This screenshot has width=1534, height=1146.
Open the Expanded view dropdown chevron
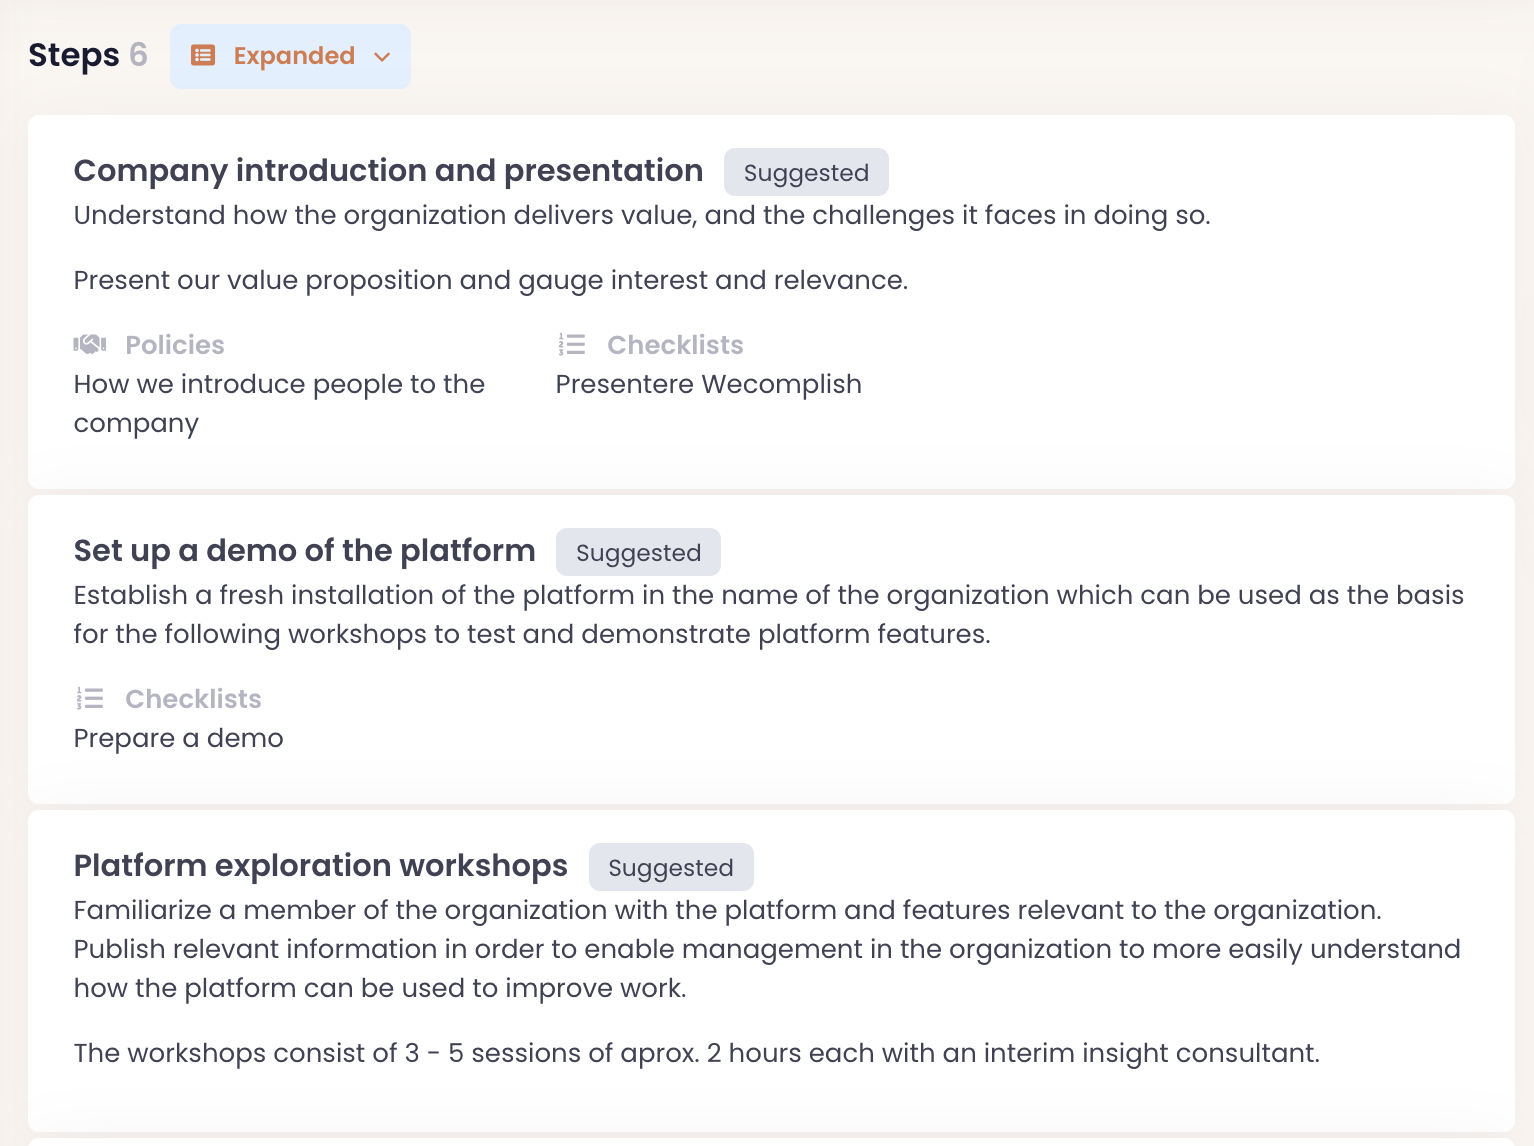click(382, 57)
